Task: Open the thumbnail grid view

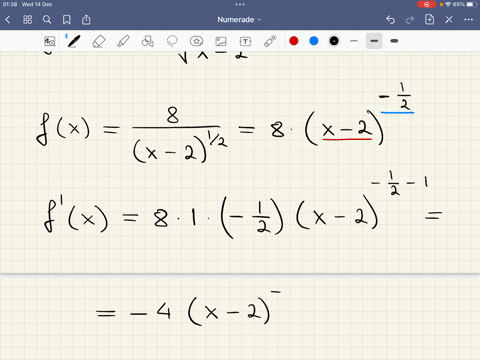Action: click(x=28, y=20)
